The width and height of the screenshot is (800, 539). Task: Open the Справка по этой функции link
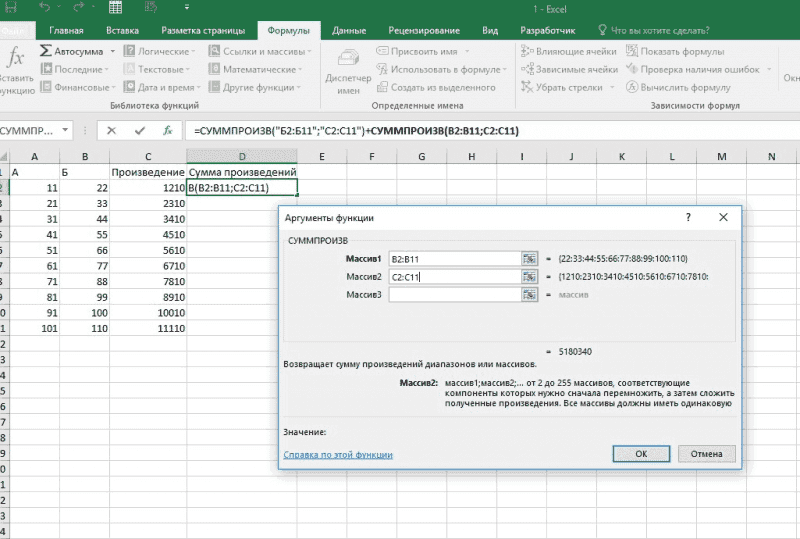tap(338, 454)
